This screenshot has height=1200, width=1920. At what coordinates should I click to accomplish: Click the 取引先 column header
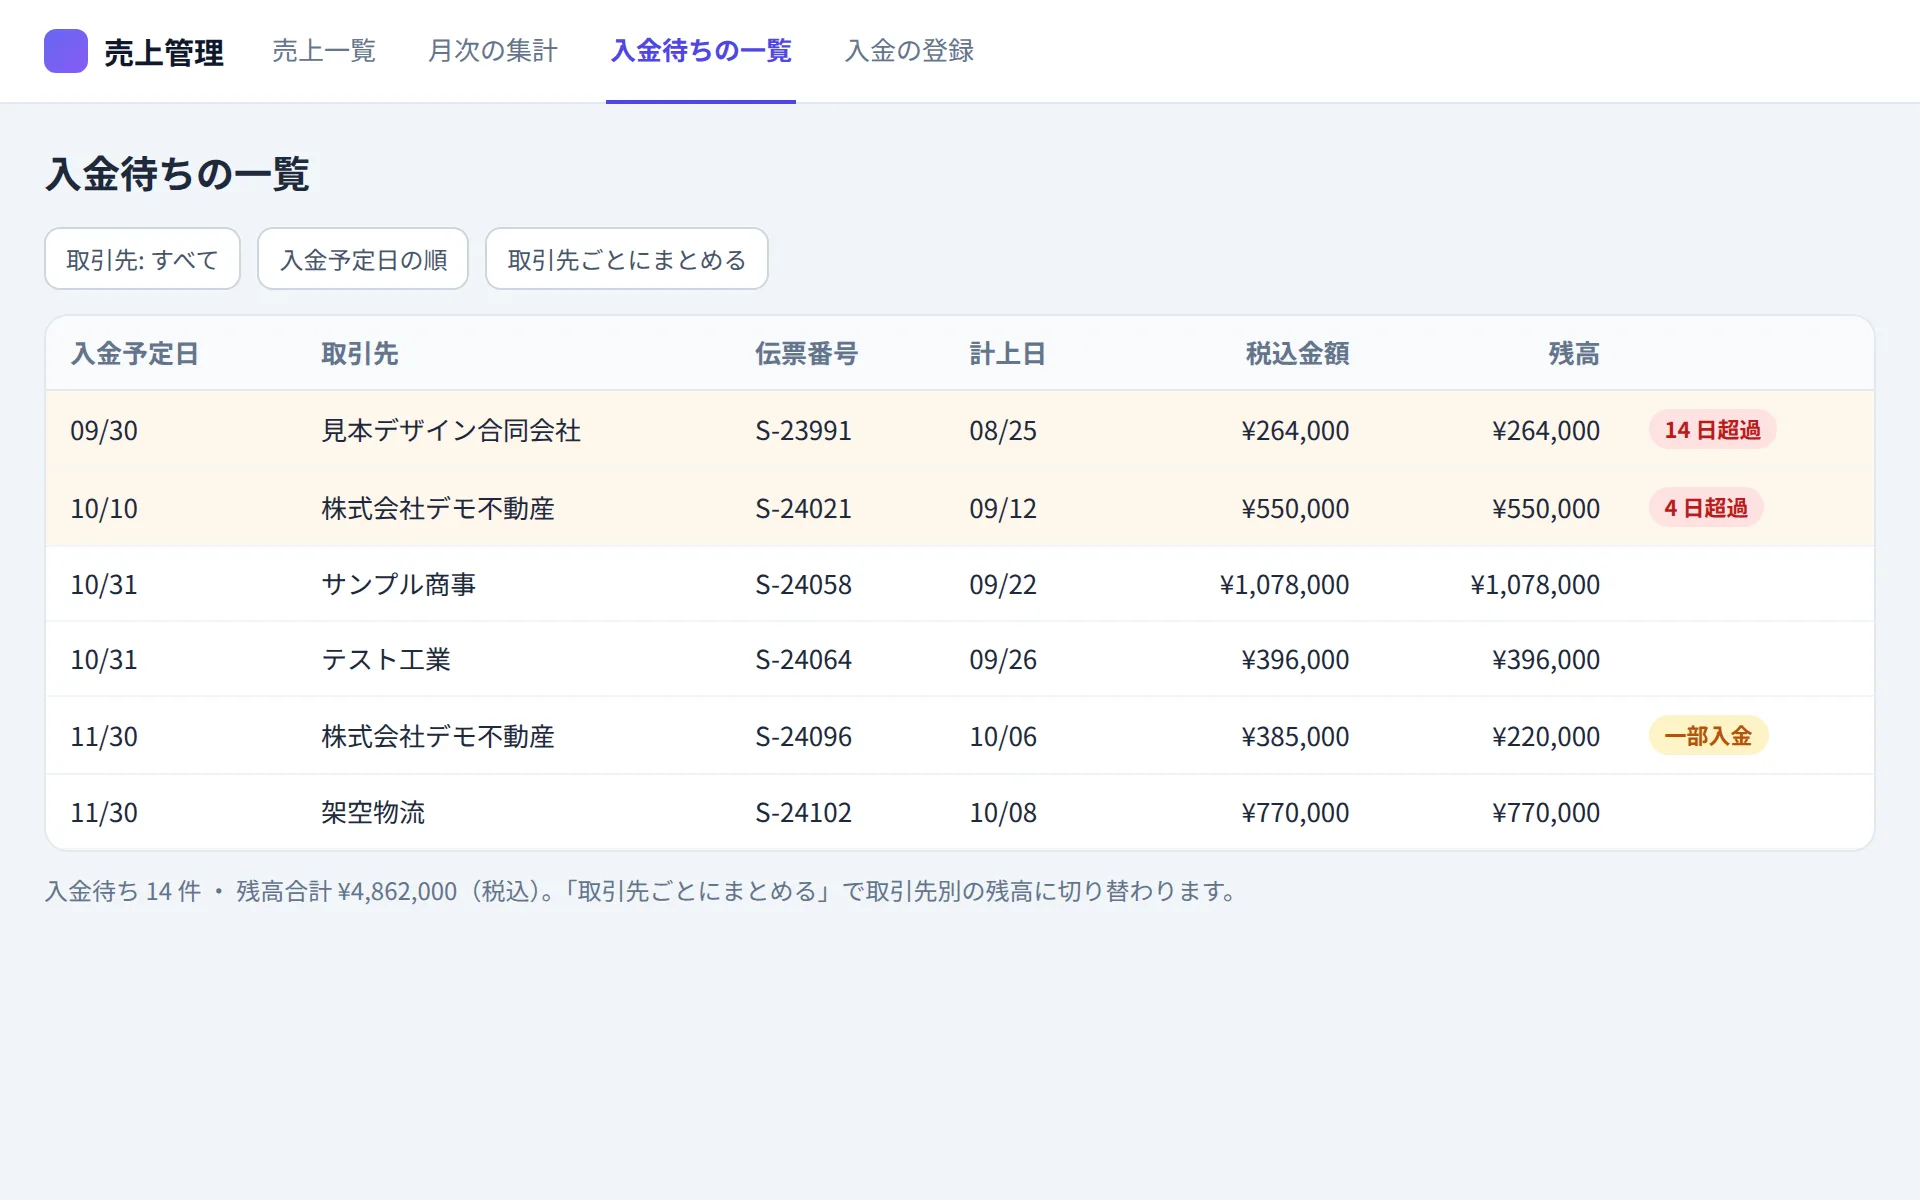[x=360, y=354]
